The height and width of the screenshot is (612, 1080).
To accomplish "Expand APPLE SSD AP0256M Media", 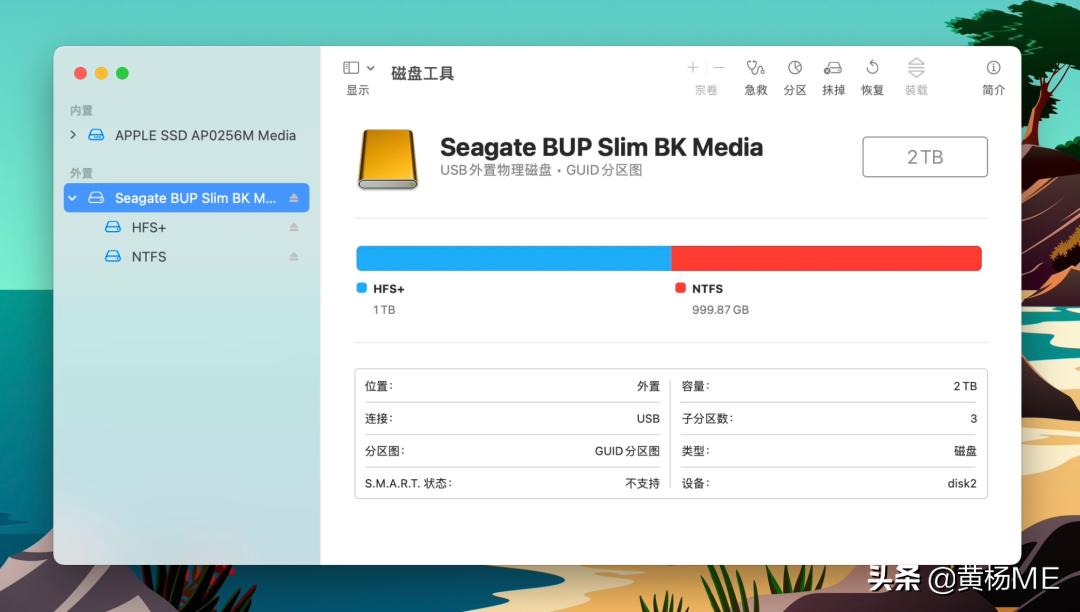I will coord(71,135).
